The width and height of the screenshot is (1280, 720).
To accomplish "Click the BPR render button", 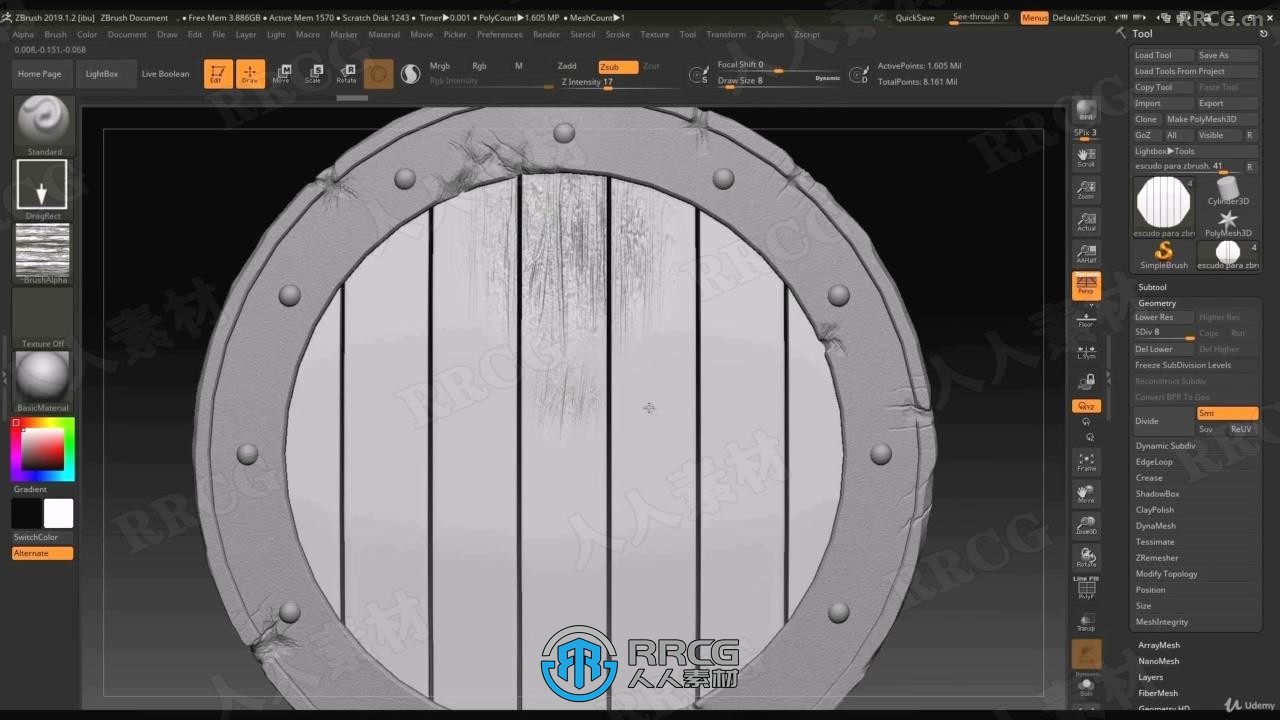I will click(1086, 110).
